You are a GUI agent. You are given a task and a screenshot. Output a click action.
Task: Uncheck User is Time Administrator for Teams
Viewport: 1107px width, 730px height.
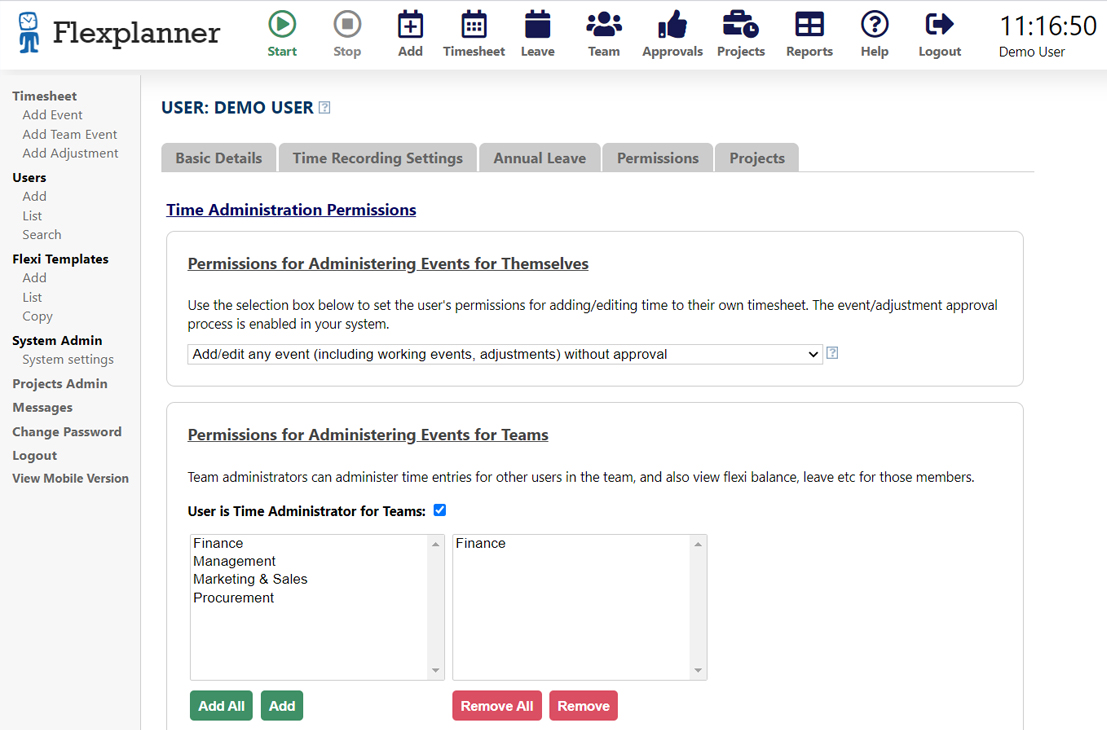point(440,510)
